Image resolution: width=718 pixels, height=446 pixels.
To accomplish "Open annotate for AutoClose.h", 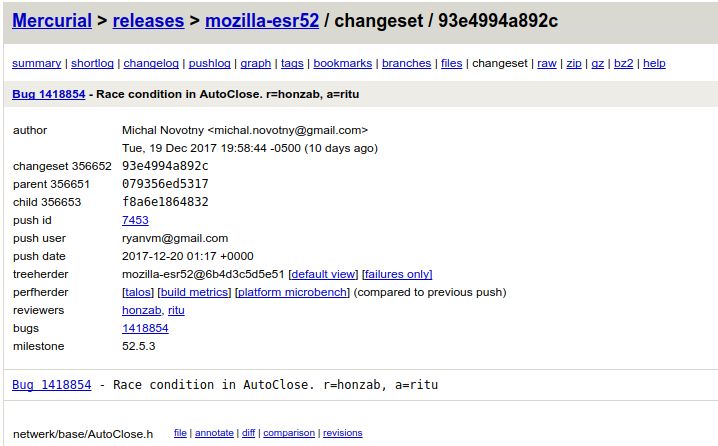I will [x=214, y=433].
